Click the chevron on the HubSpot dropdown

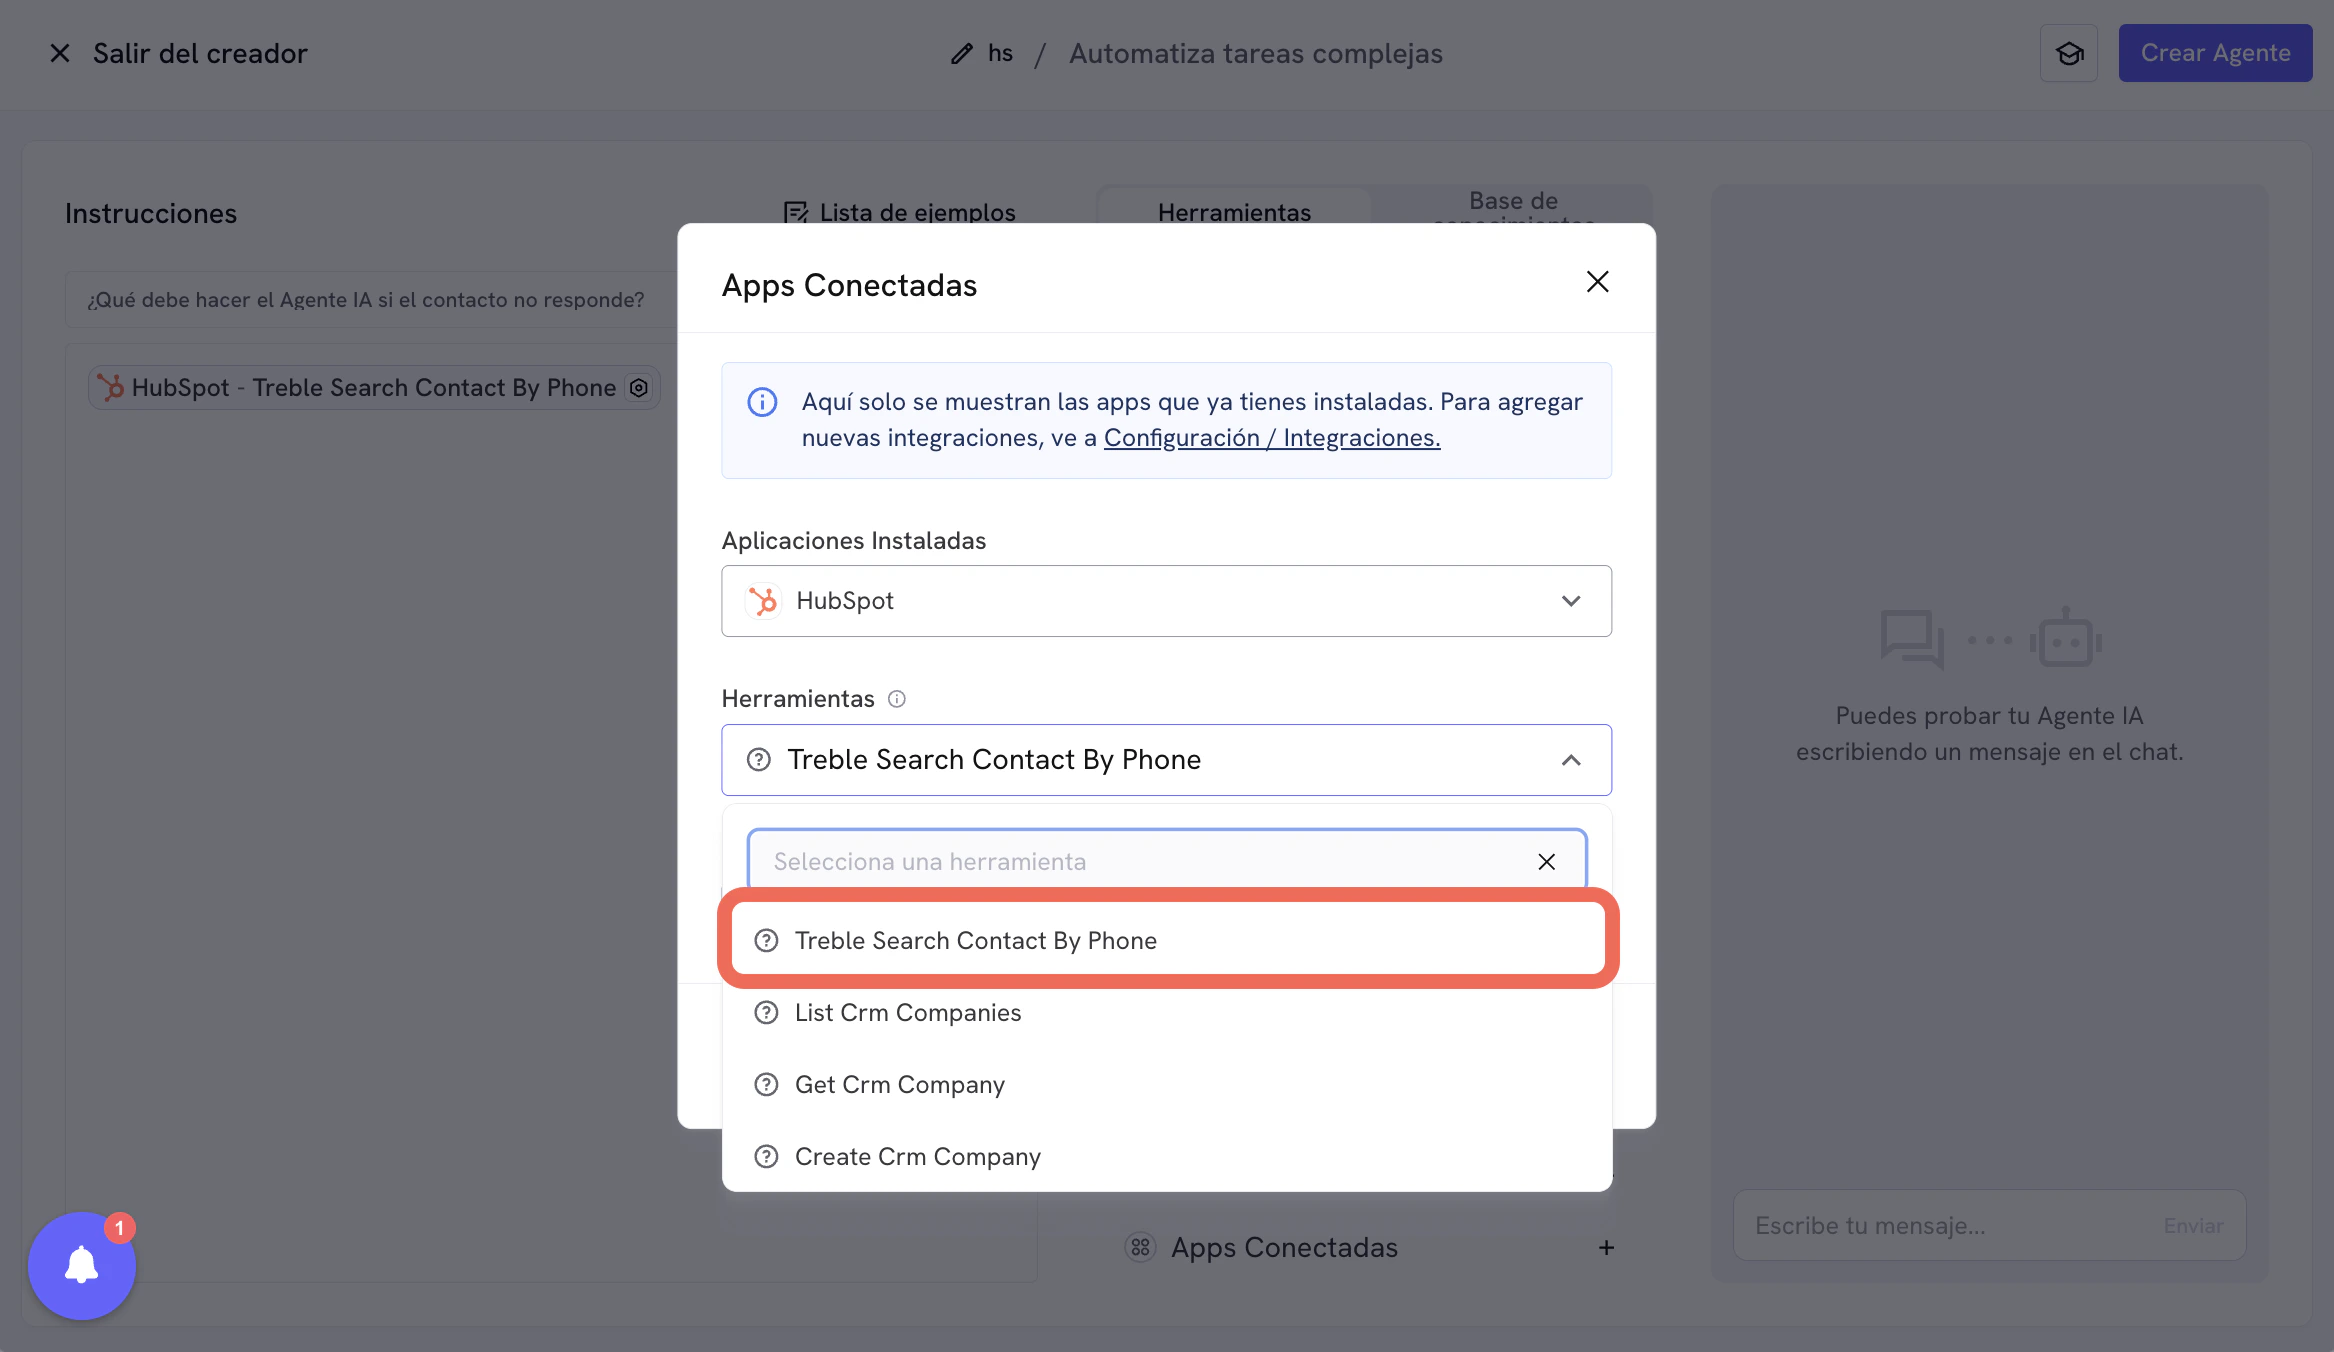[1571, 601]
